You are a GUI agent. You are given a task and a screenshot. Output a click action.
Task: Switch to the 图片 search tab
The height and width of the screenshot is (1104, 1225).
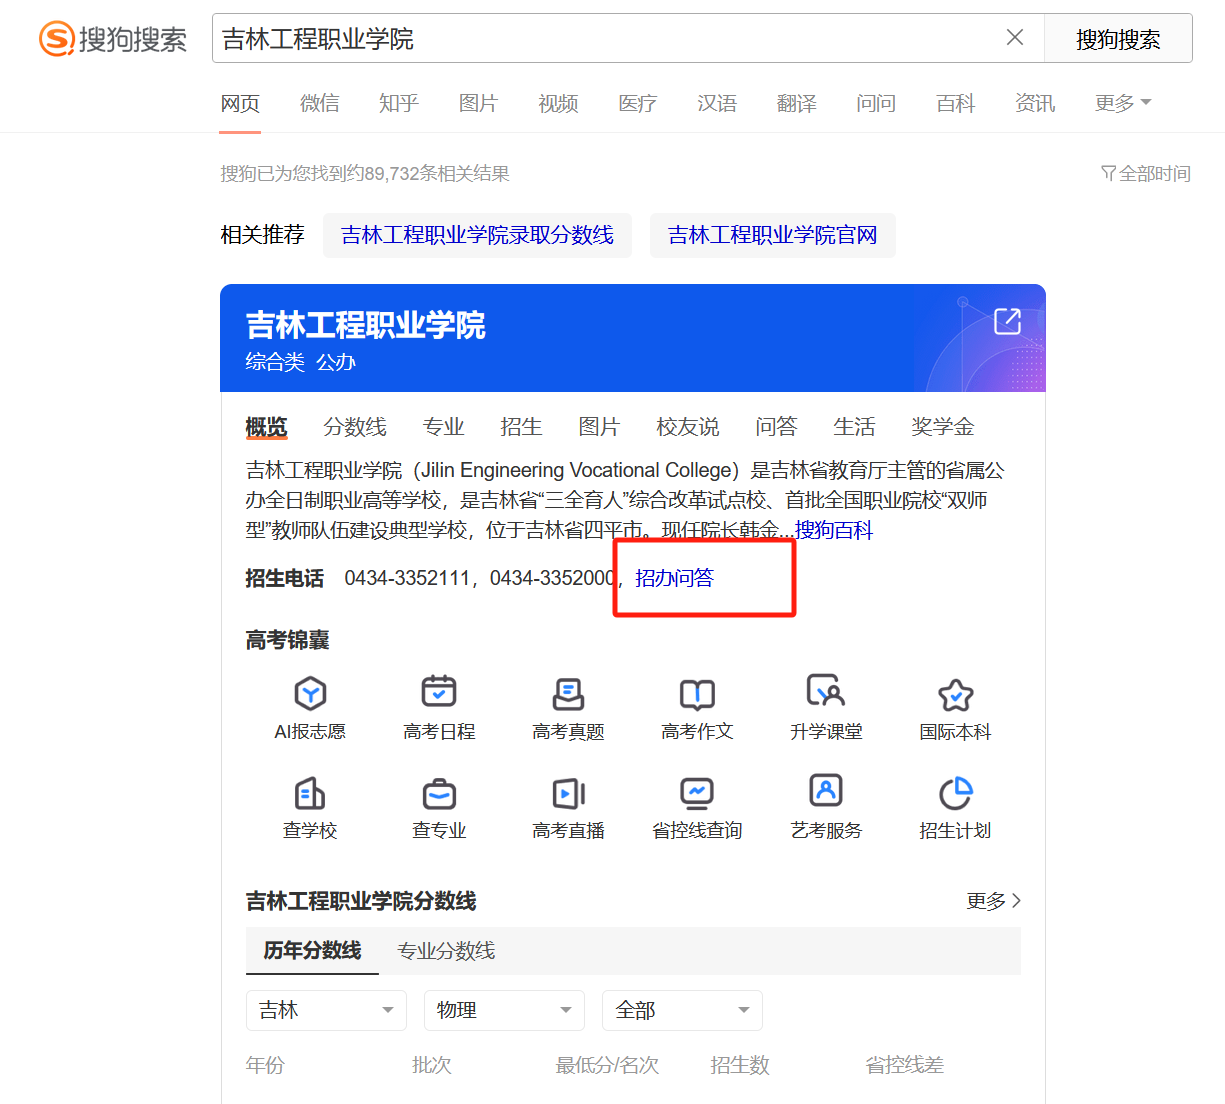click(x=478, y=103)
